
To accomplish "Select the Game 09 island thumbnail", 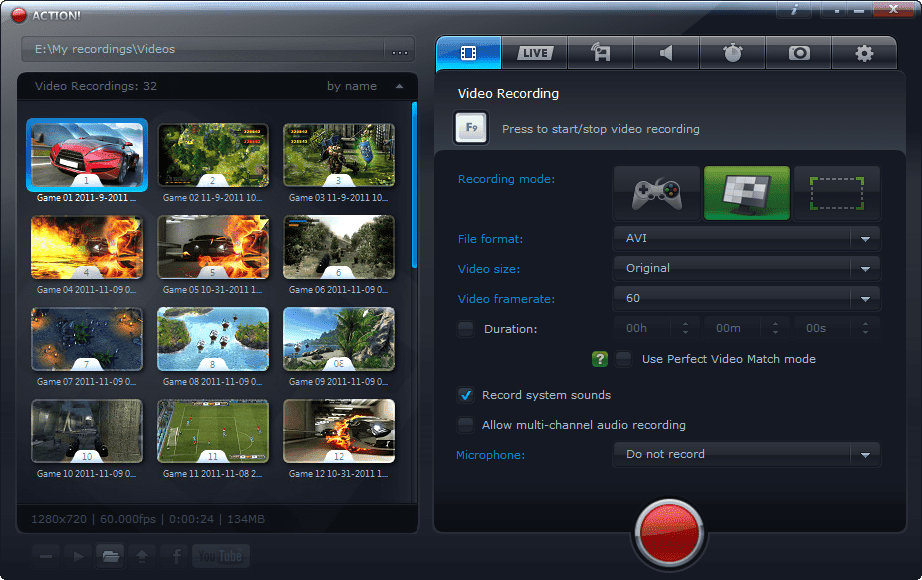I will (339, 339).
